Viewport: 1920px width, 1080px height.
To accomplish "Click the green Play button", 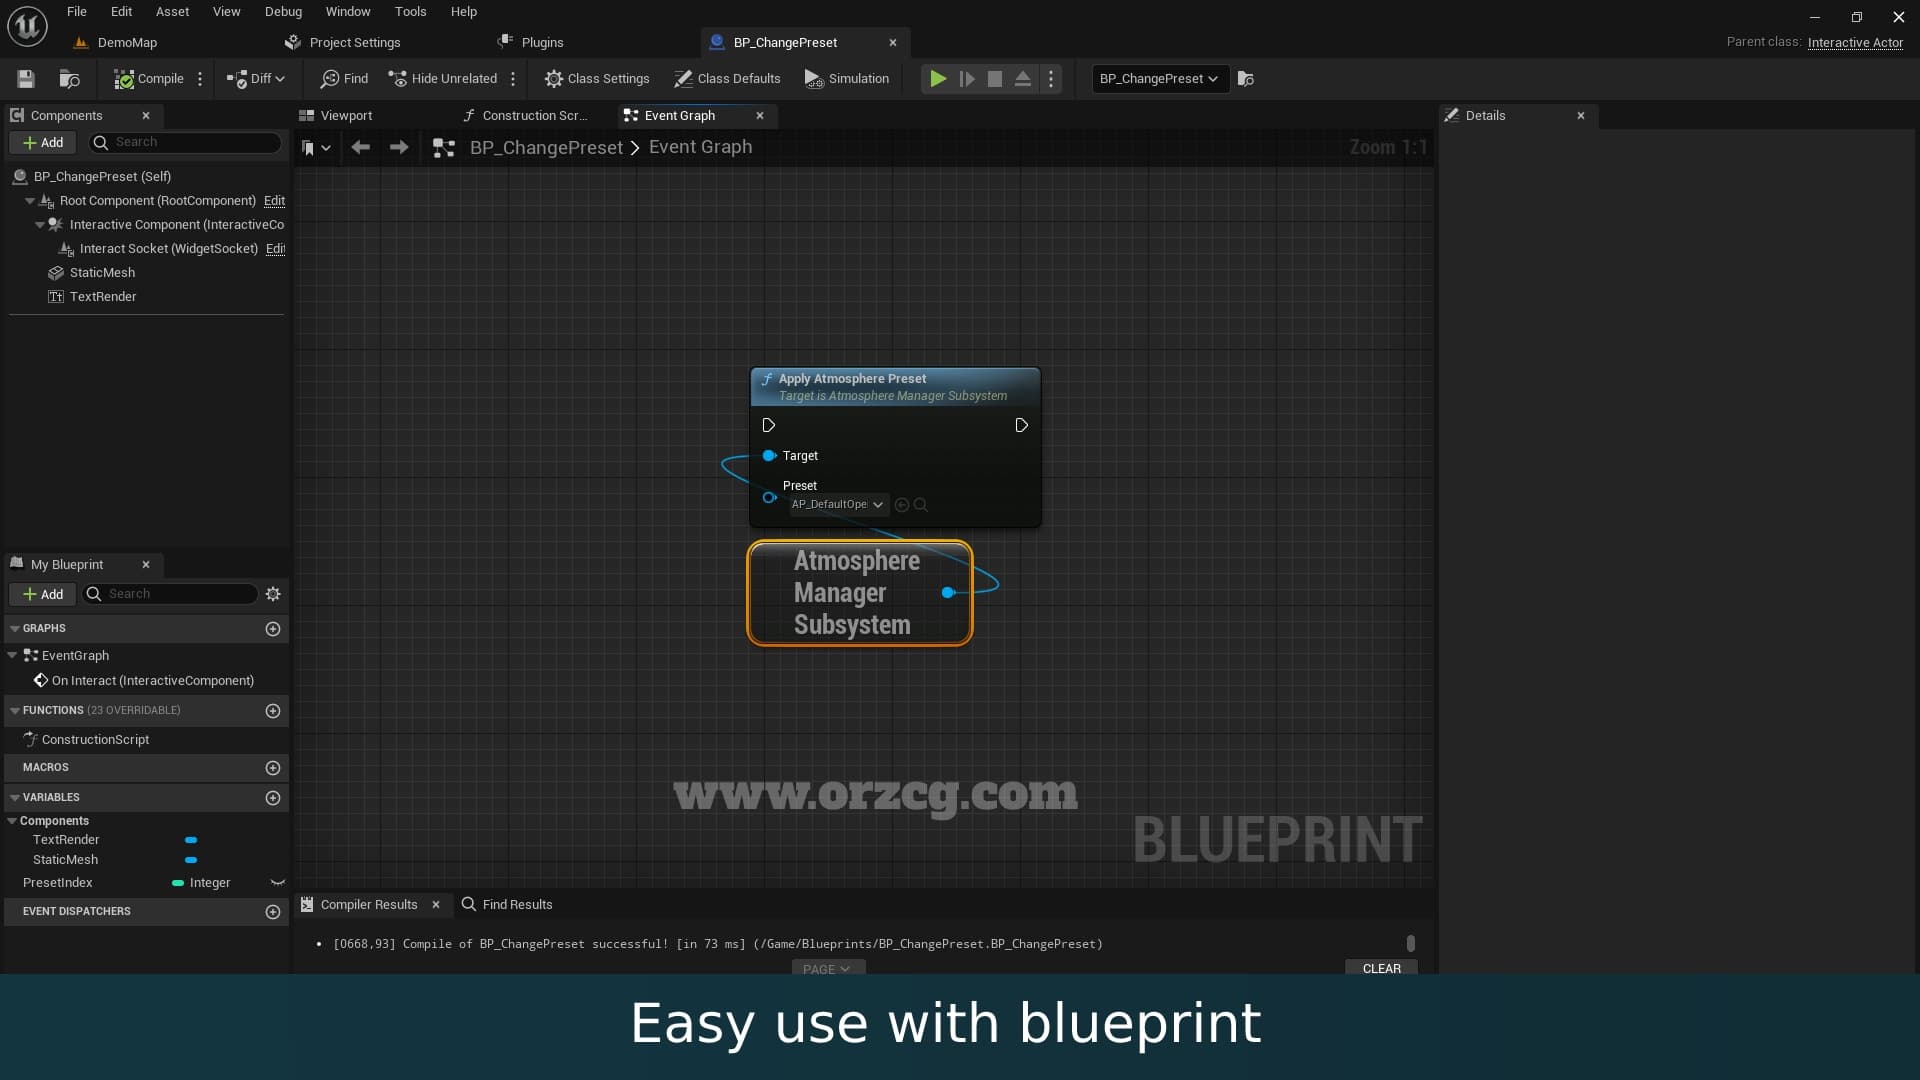I will [938, 79].
